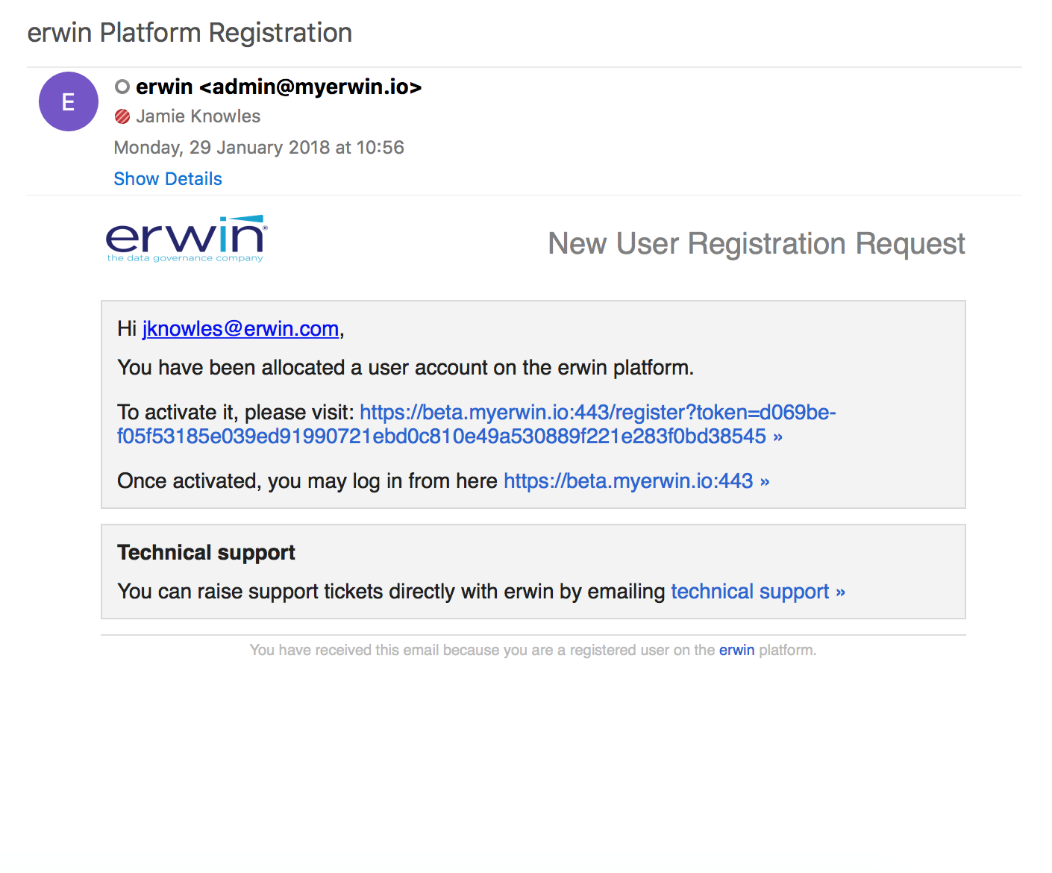Click the date Monday, 29 January 2018 at 10:56
This screenshot has width=1052, height=873.
(x=259, y=148)
